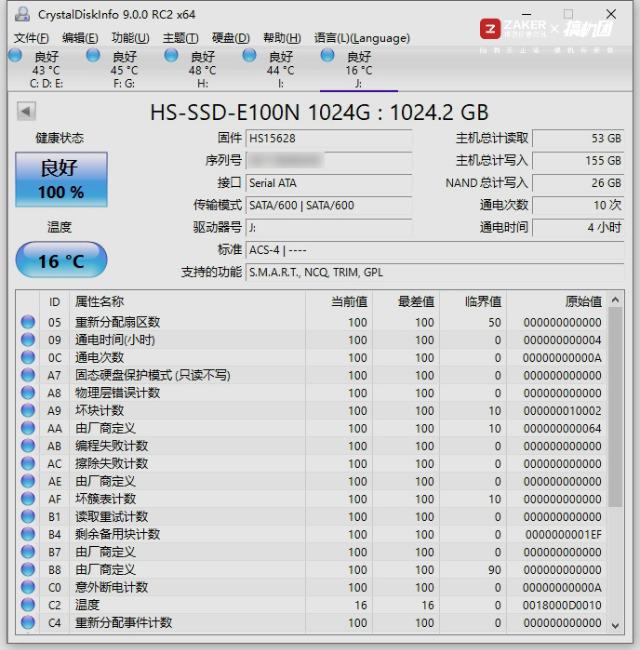This screenshot has height=650, width=640.
Task: Click the status icon for attribute 05
Action: [28, 322]
